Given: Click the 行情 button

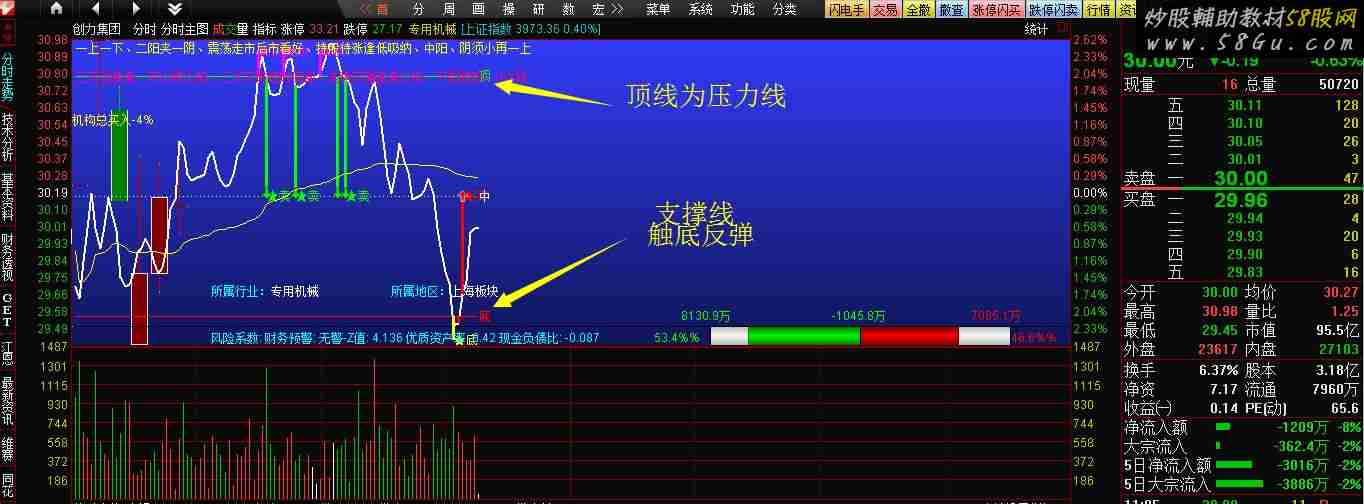Looking at the screenshot, I should (1099, 9).
